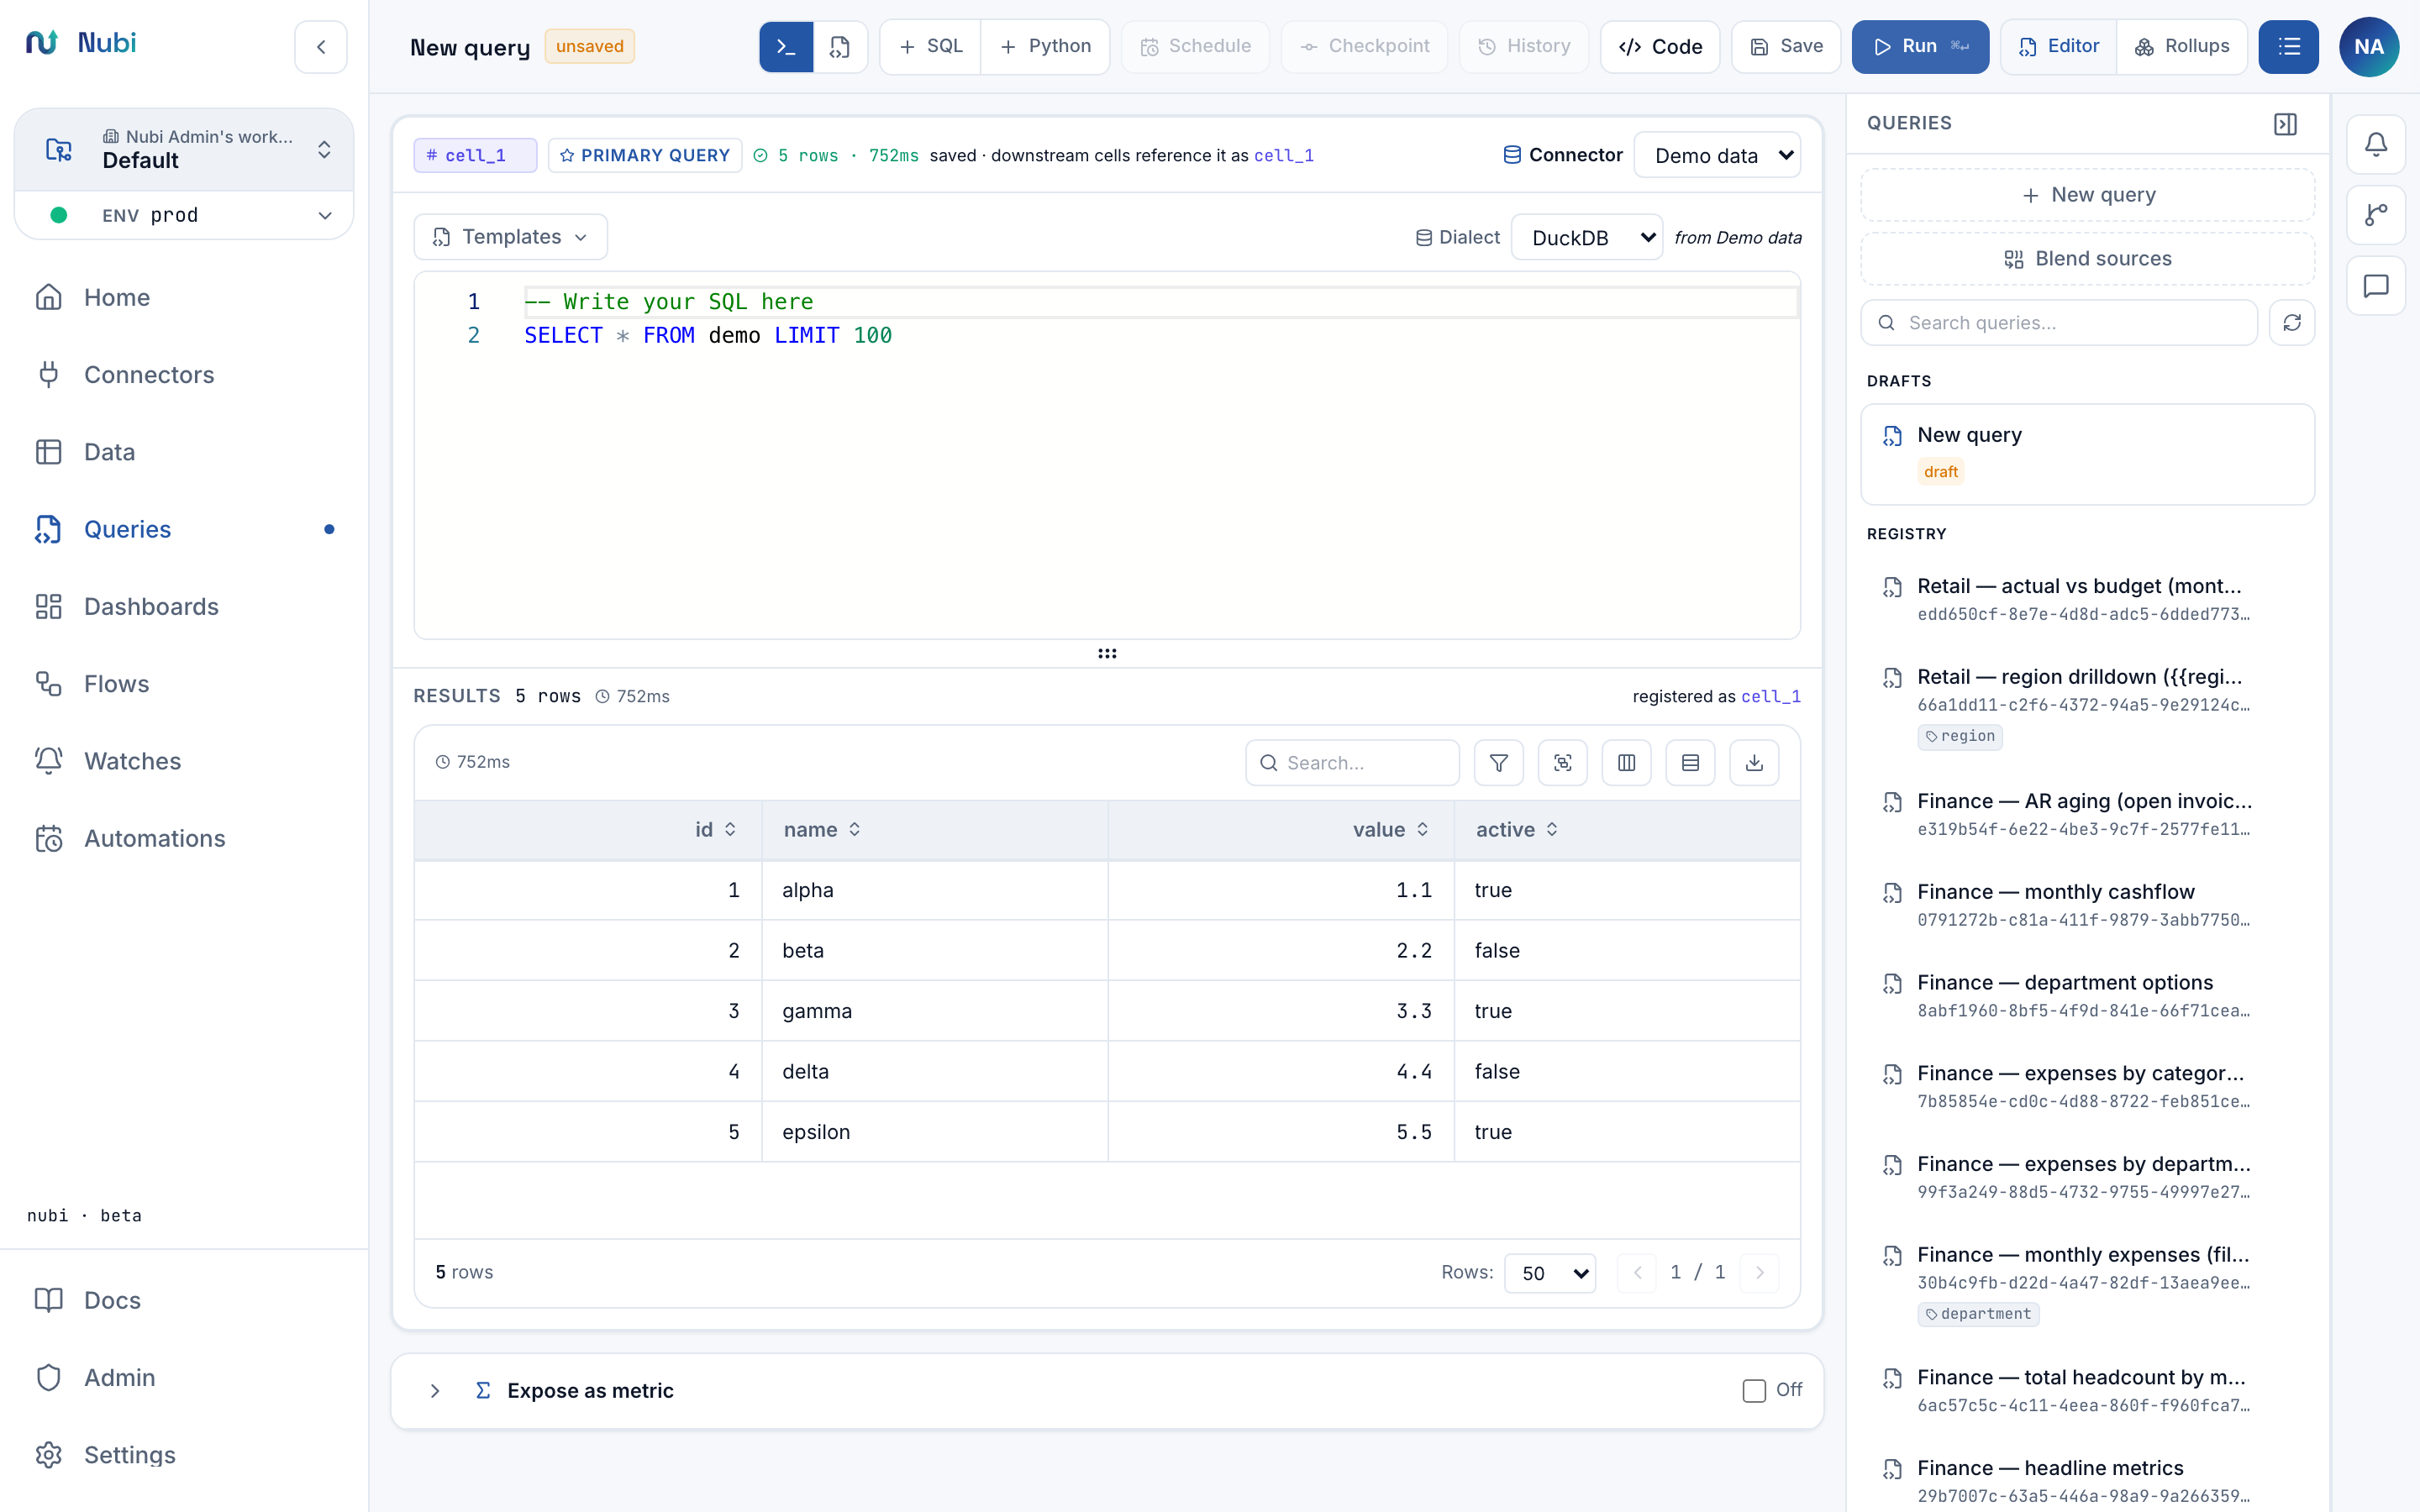Click the scan/focus icon in results toolbar
Image resolution: width=2420 pixels, height=1512 pixels.
1563,763
